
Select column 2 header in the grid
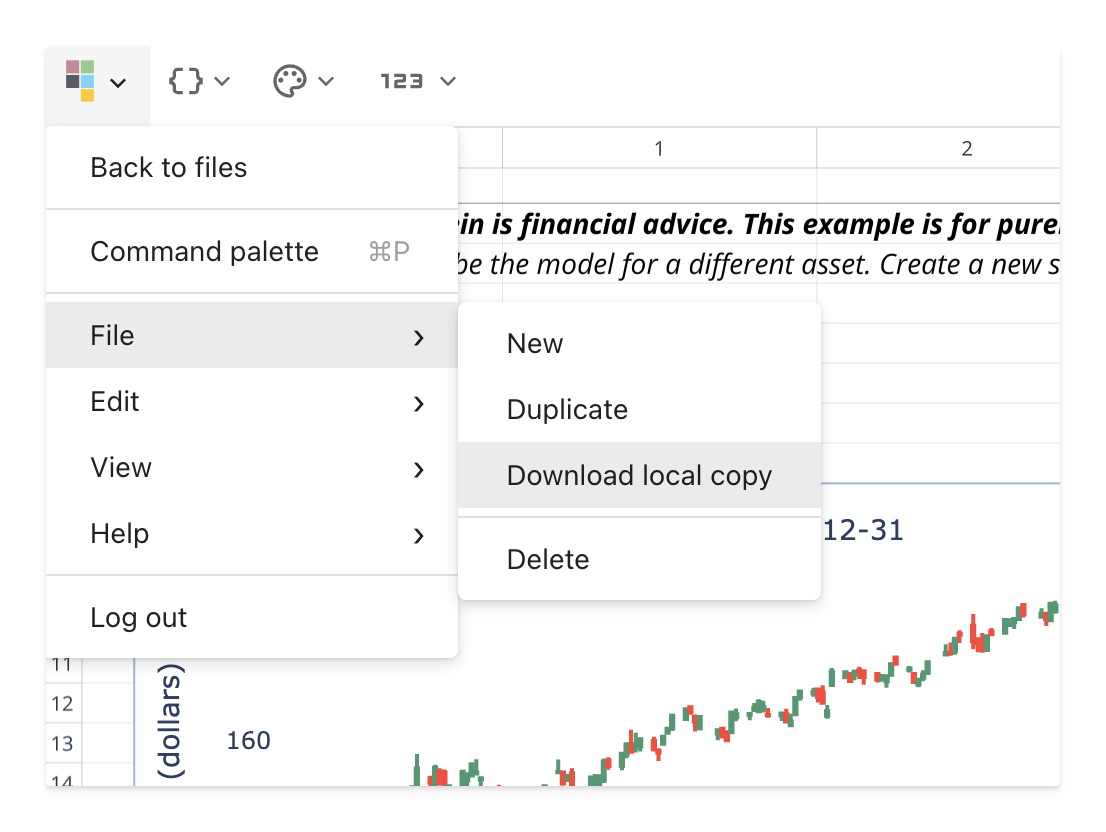(966, 149)
